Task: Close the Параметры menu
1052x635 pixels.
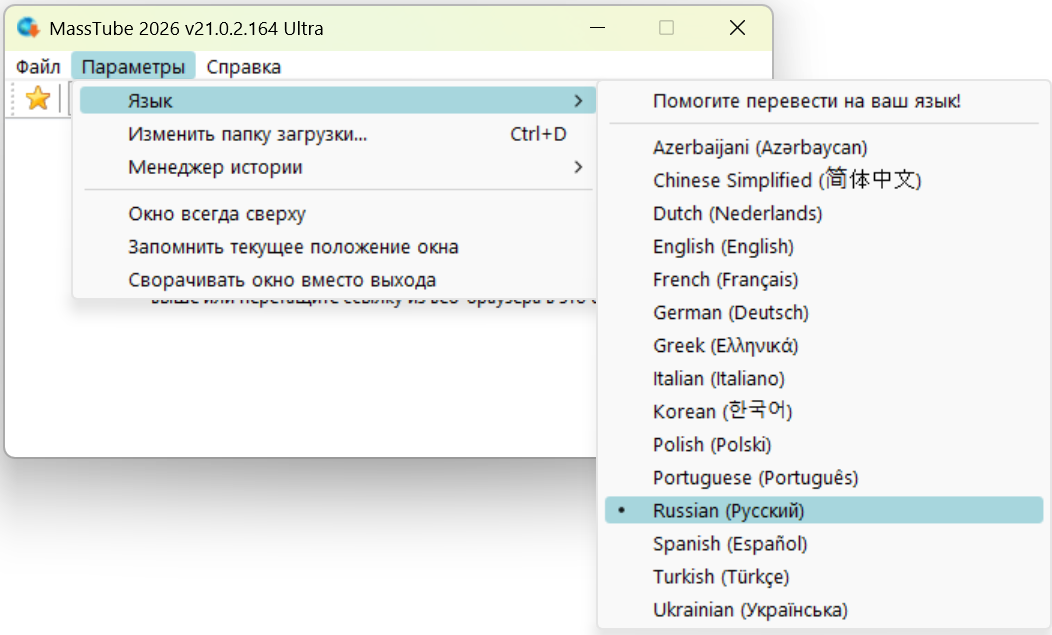Action: pos(133,67)
